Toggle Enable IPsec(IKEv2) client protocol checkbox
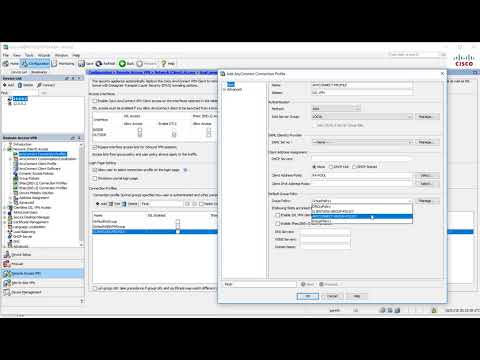Viewport: 480px width, 360px height. click(x=277, y=223)
